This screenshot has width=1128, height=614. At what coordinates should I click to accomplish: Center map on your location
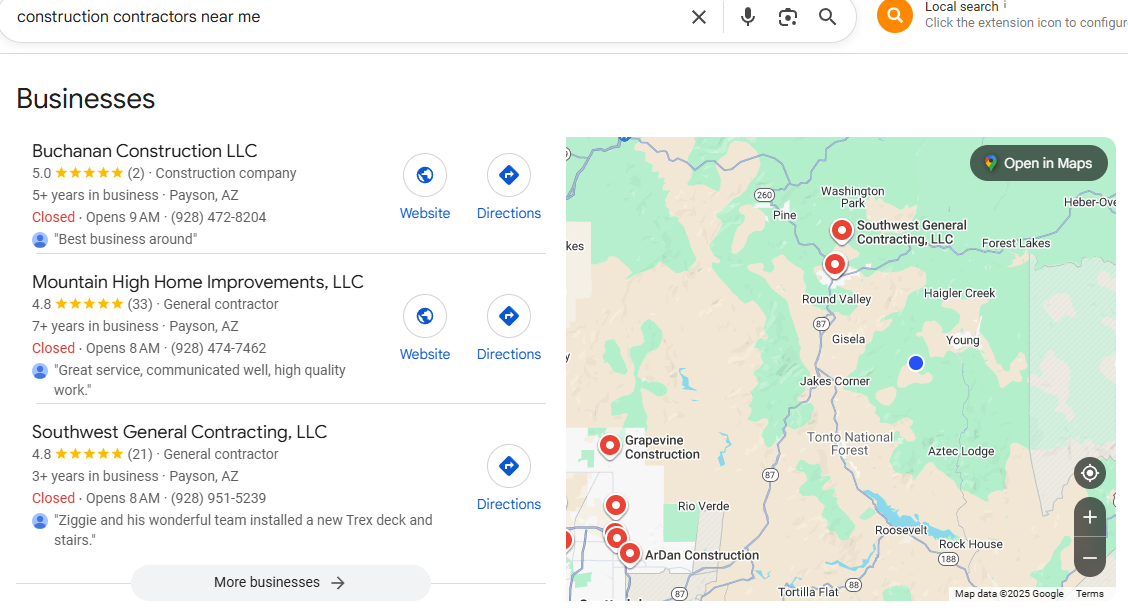[1089, 473]
